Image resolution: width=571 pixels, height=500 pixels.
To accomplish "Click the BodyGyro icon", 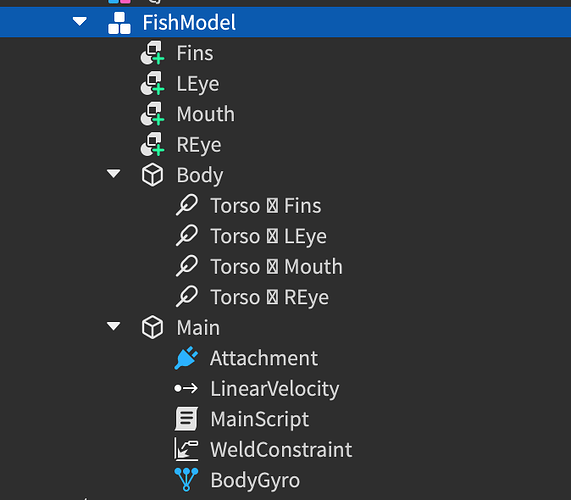I will (x=186, y=480).
